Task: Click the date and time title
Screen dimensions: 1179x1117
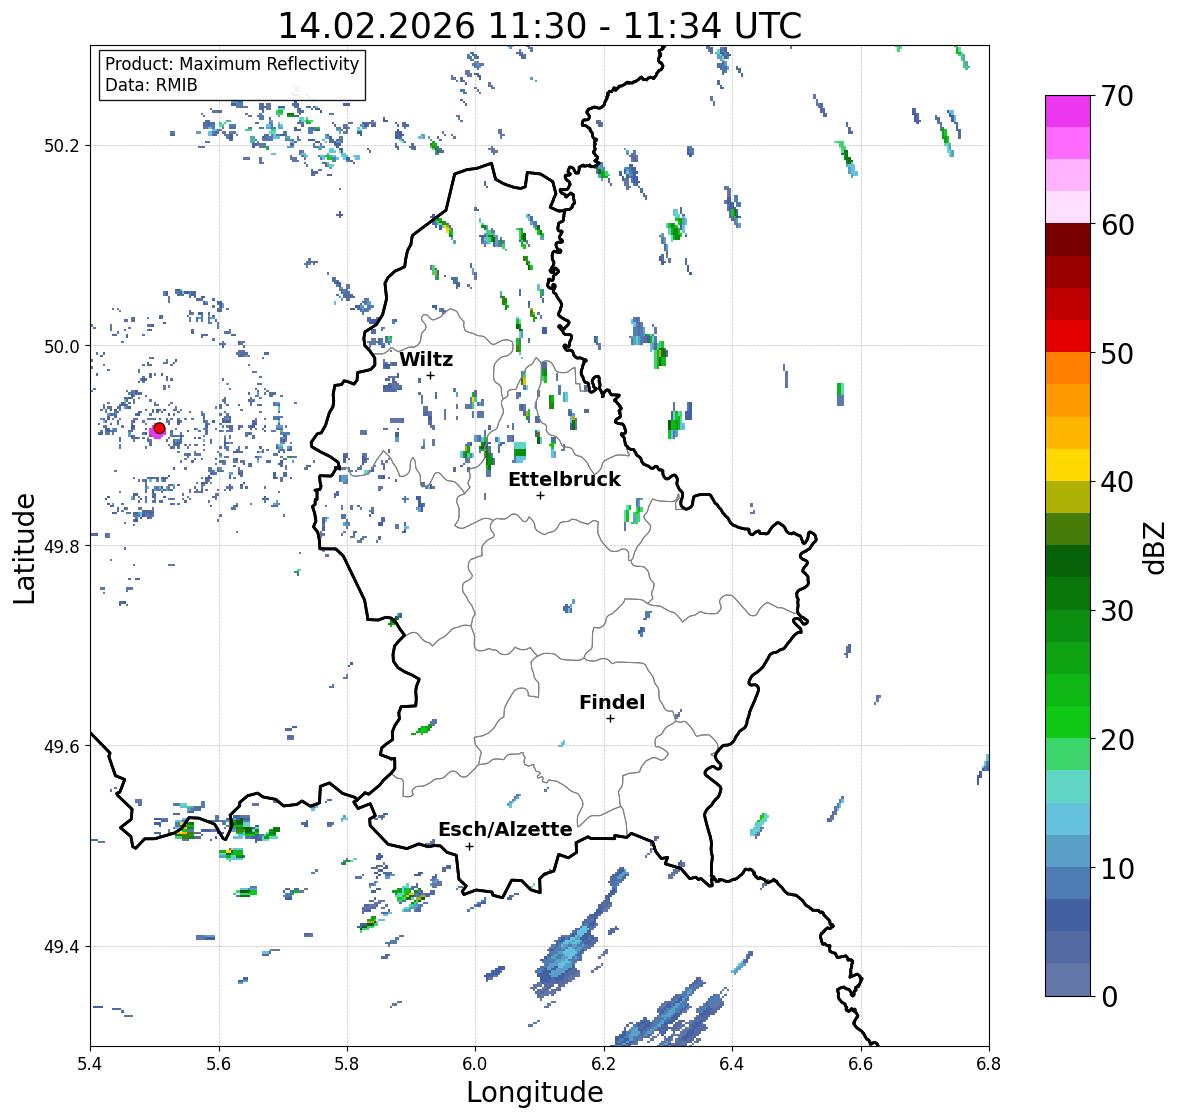Action: click(540, 26)
